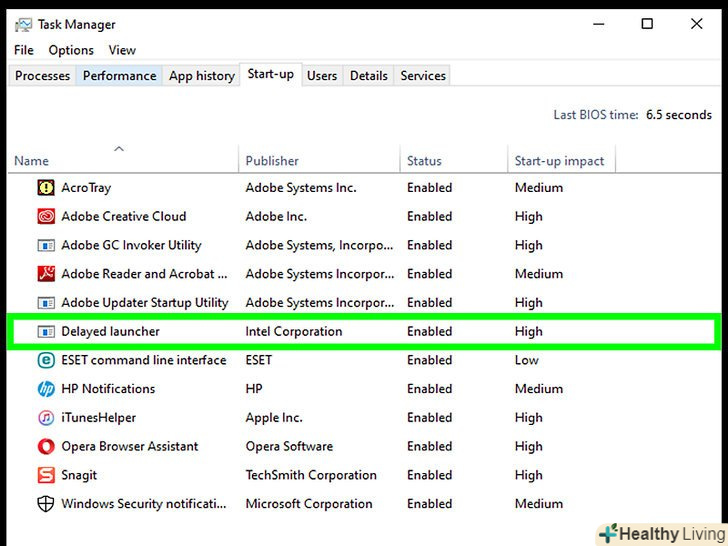This screenshot has height=546, width=728.
Task: Select the Adobe Updater Startup Utility name
Action: 145,303
